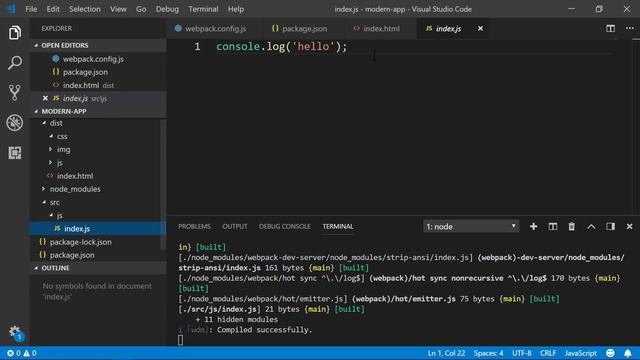Open the Debug menu
The height and width of the screenshot is (360, 640).
[x=167, y=9]
